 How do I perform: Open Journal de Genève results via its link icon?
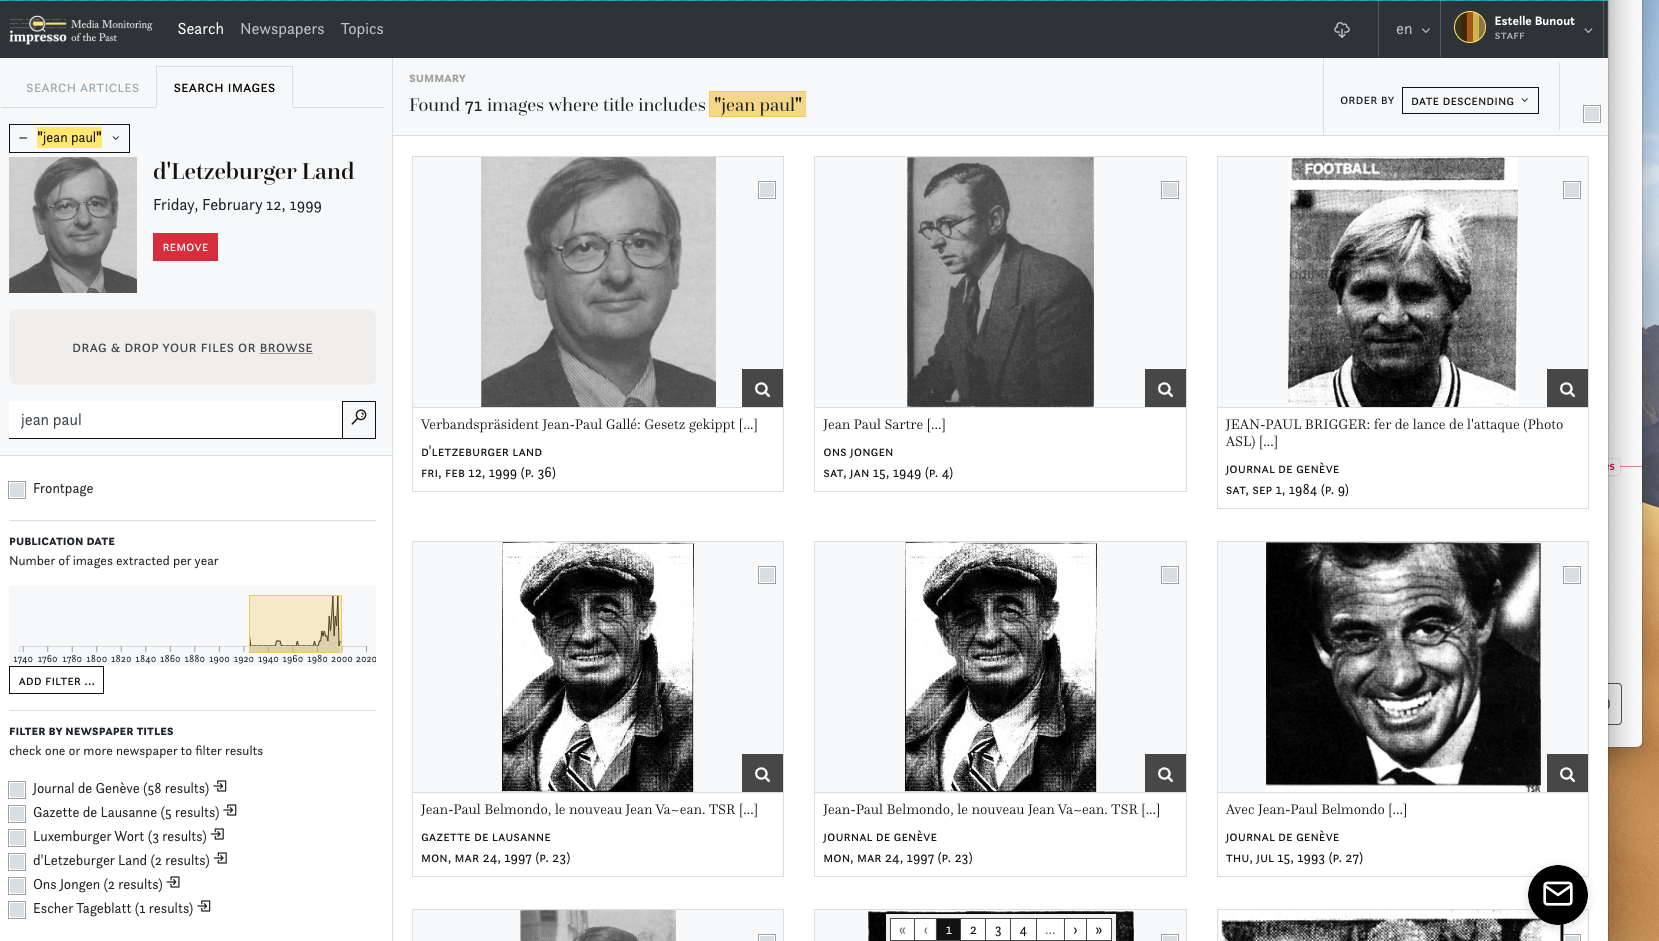tap(221, 786)
